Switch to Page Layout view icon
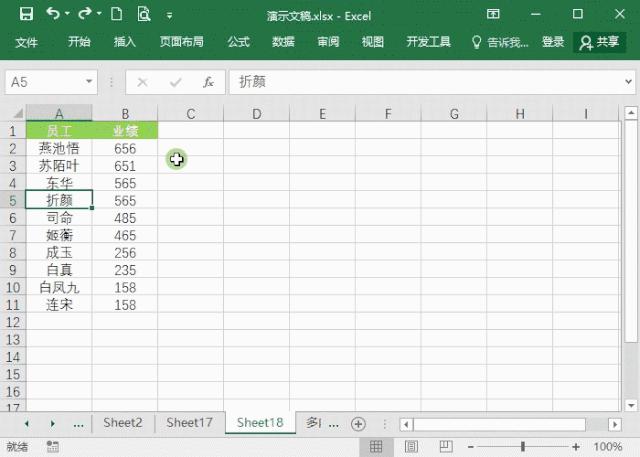 [411, 446]
